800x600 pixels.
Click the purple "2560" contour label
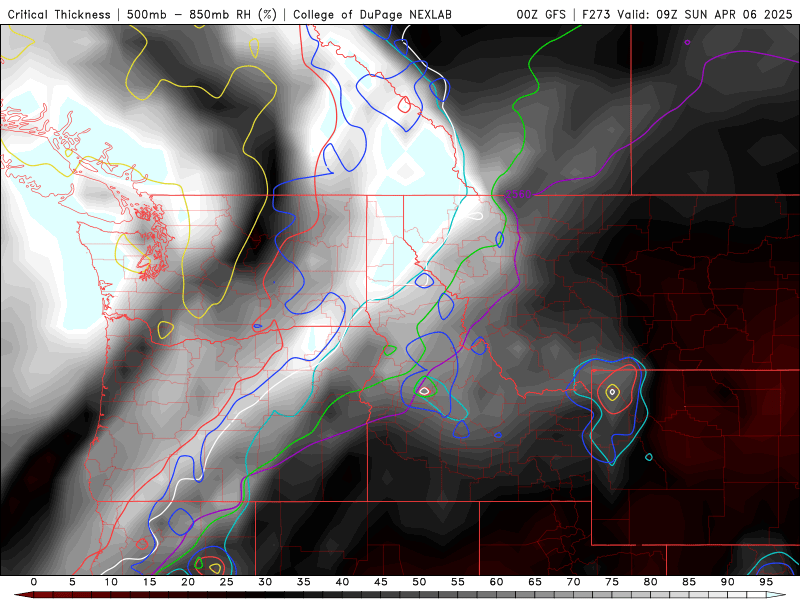(518, 194)
